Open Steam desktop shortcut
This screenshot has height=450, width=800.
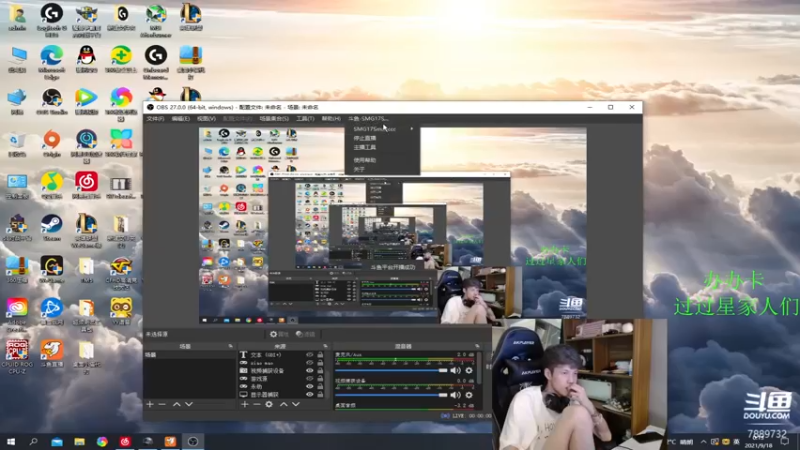(52, 228)
